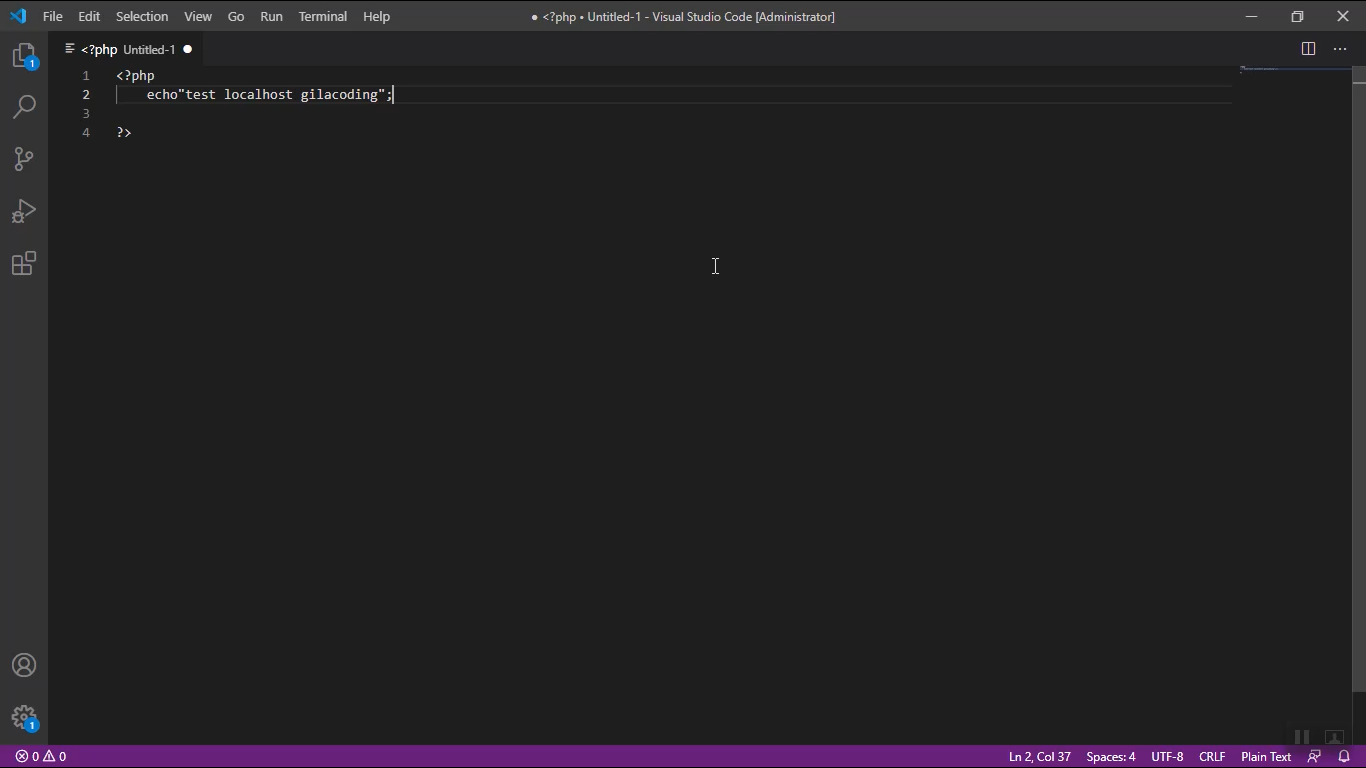Click the closing '?>' tag on line 4

click(x=124, y=133)
